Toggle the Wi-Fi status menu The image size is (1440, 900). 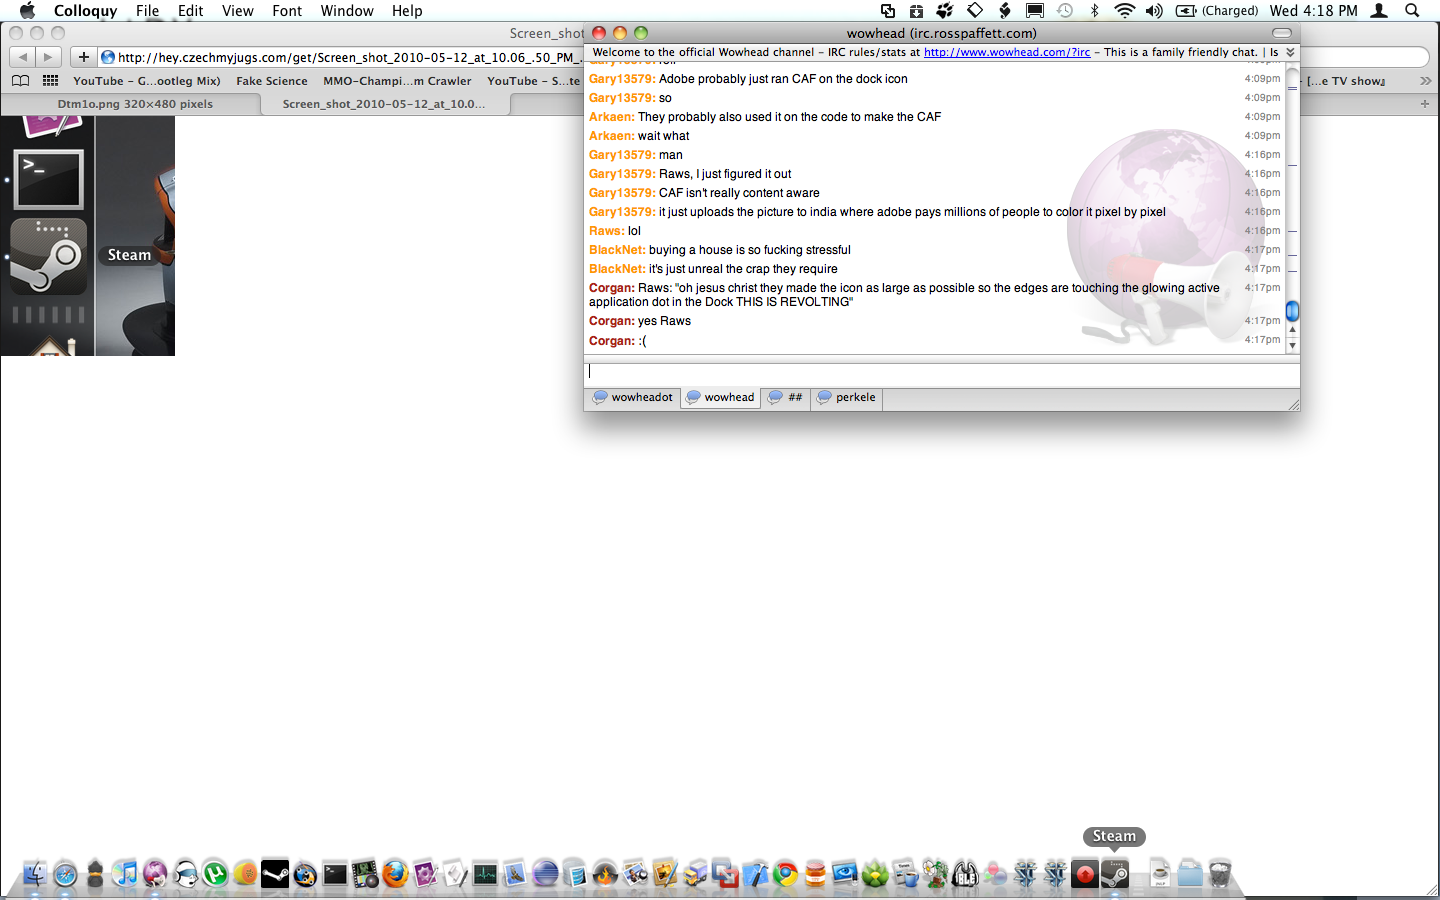(x=1124, y=11)
